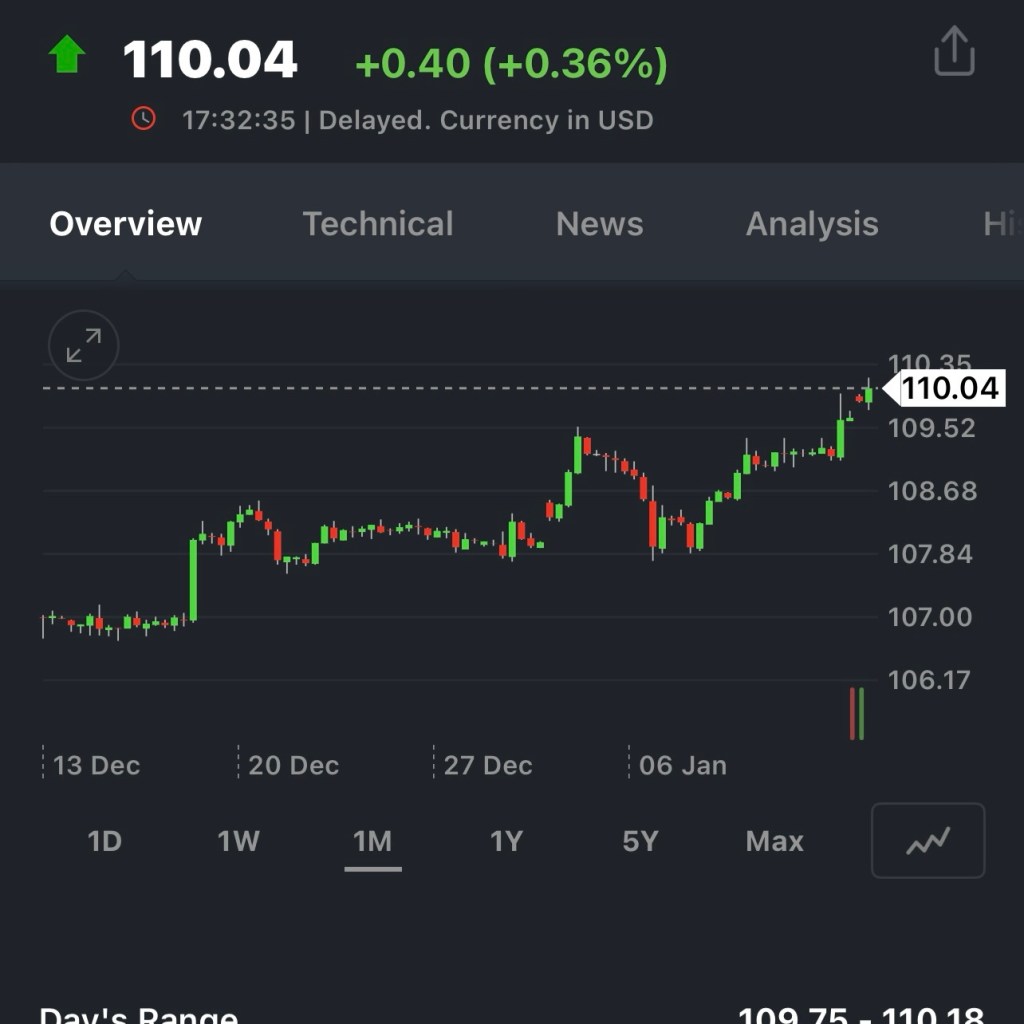Select the 1D chart range
The width and height of the screenshot is (1024, 1024).
pyautogui.click(x=105, y=841)
